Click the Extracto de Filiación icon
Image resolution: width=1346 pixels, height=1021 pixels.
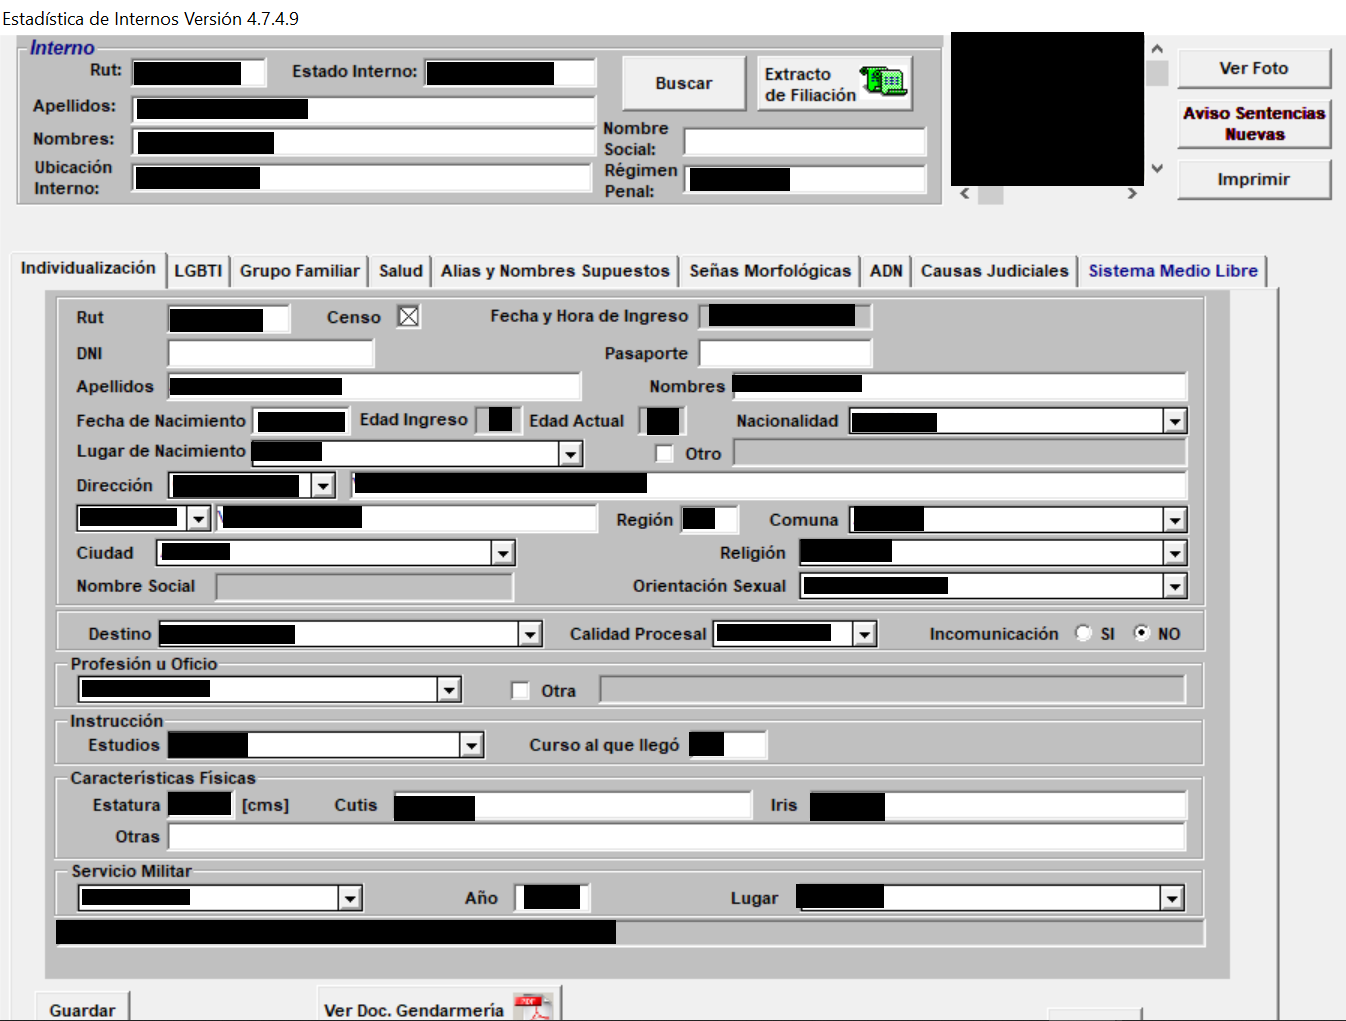882,82
